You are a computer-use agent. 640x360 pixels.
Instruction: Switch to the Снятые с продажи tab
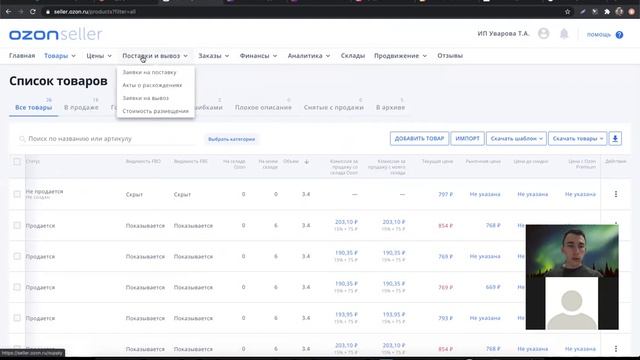click(x=333, y=107)
